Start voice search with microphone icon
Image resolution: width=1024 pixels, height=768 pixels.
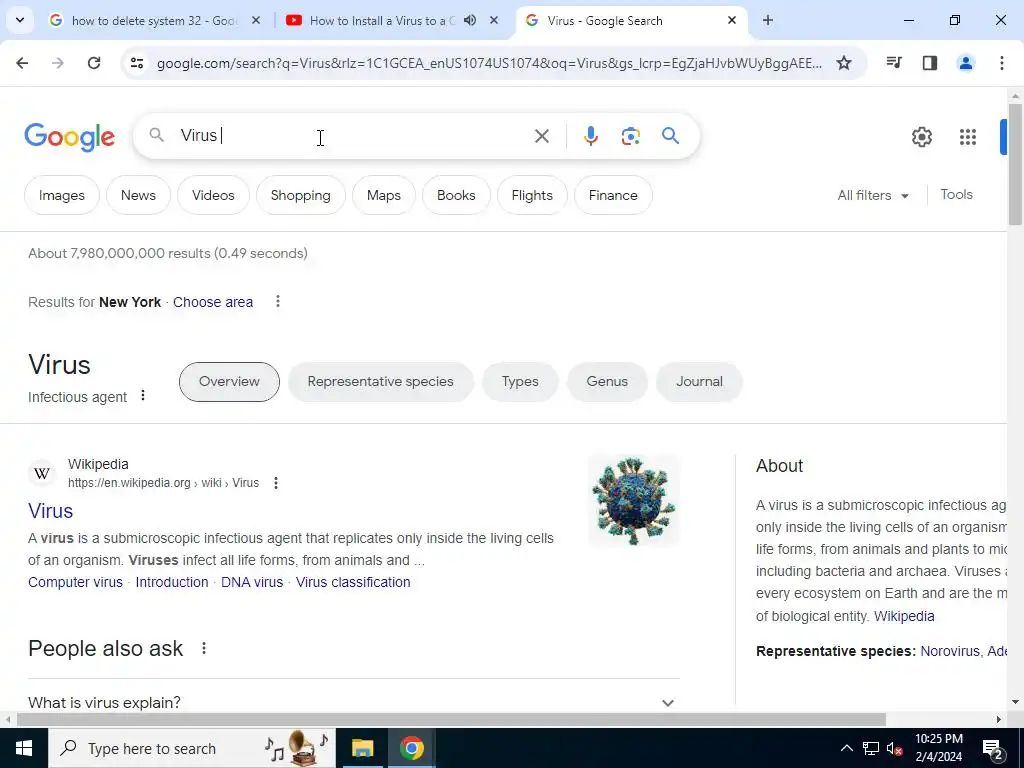tap(590, 136)
